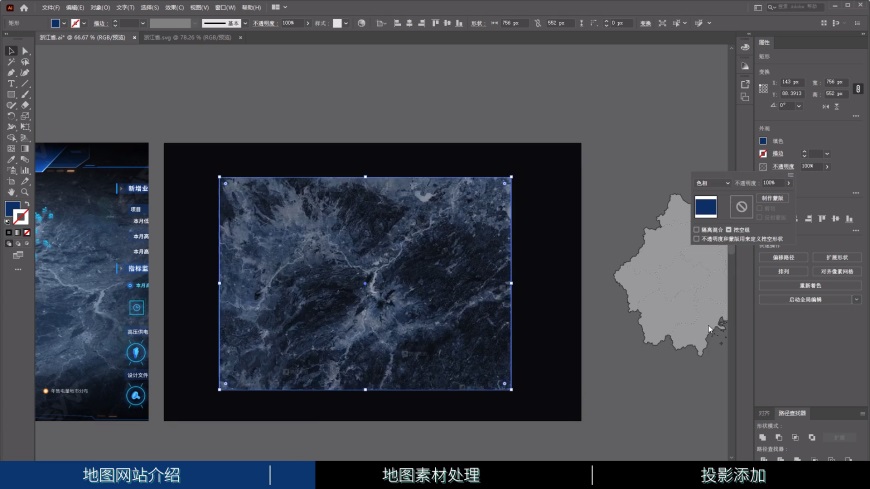Select the Hand tool
The width and height of the screenshot is (870, 489).
[x=11, y=192]
